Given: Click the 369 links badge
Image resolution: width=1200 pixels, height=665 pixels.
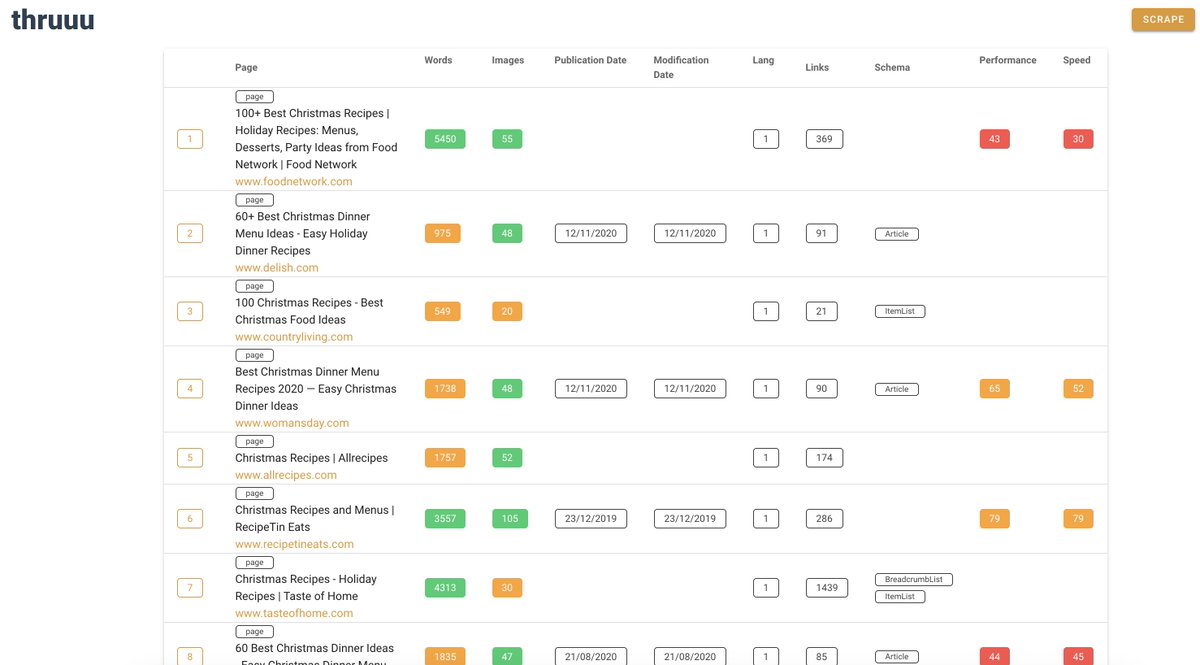Looking at the screenshot, I should click(x=824, y=139).
